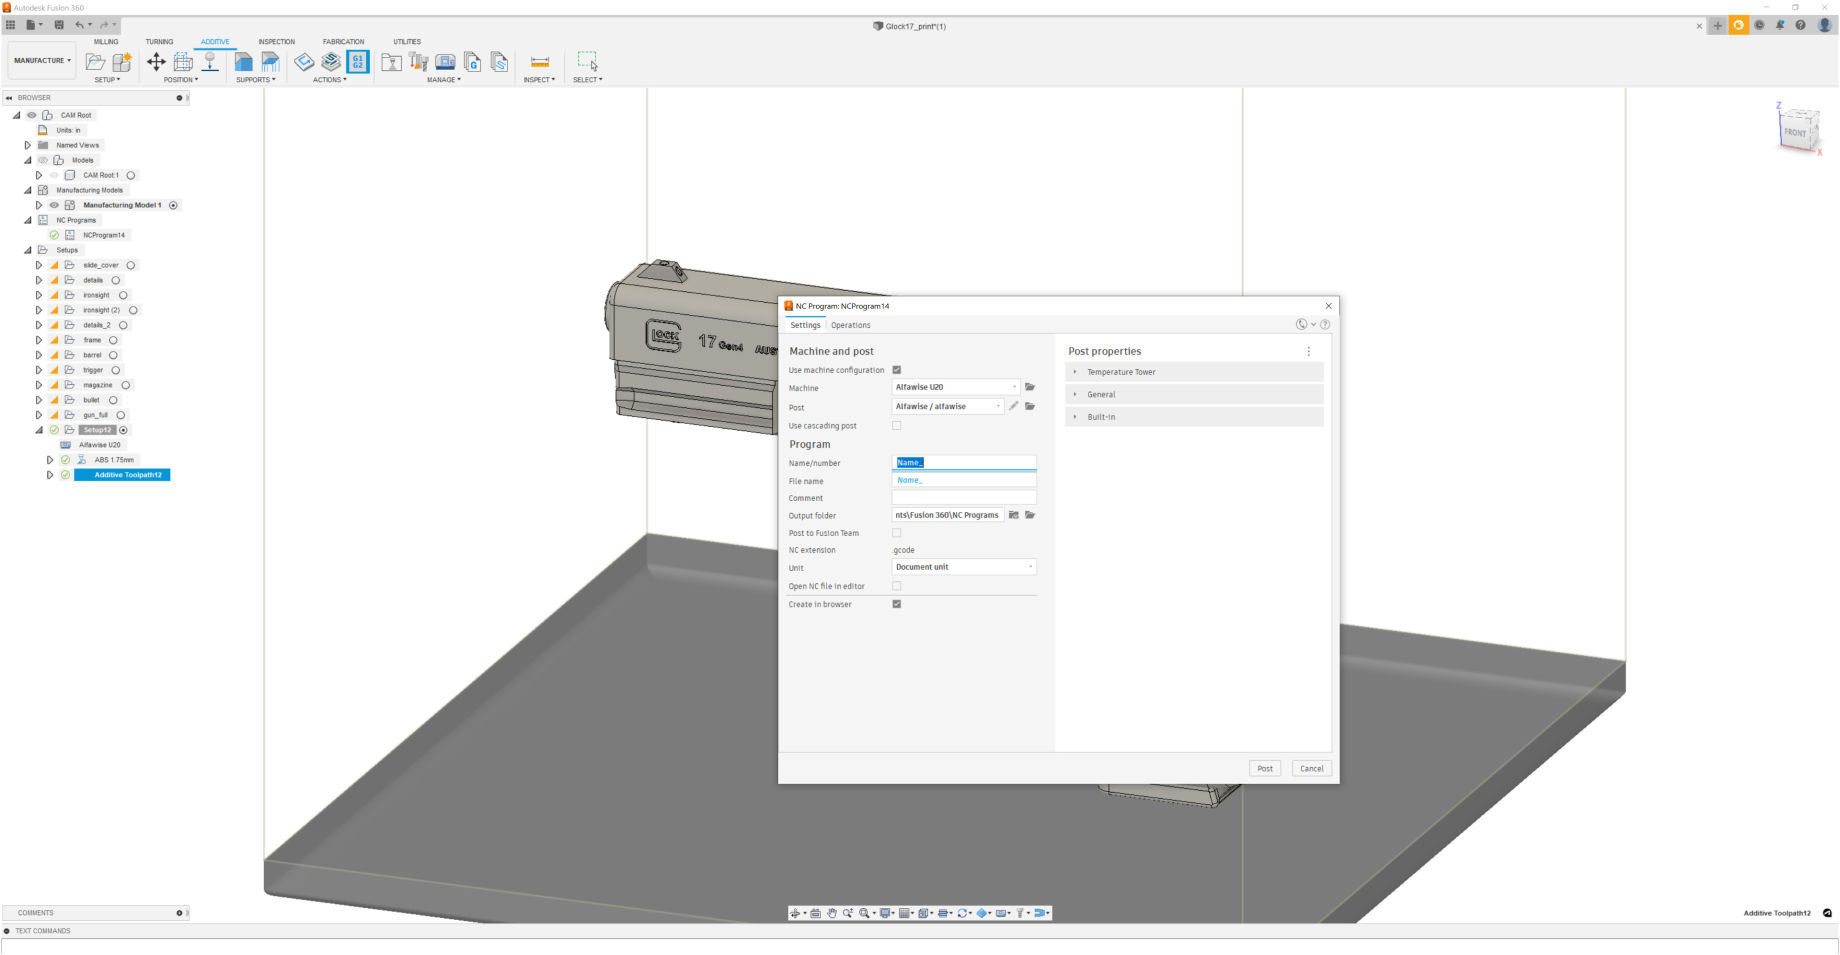Image resolution: width=1840 pixels, height=955 pixels.
Task: Expand the barrel setup node
Action: click(39, 355)
